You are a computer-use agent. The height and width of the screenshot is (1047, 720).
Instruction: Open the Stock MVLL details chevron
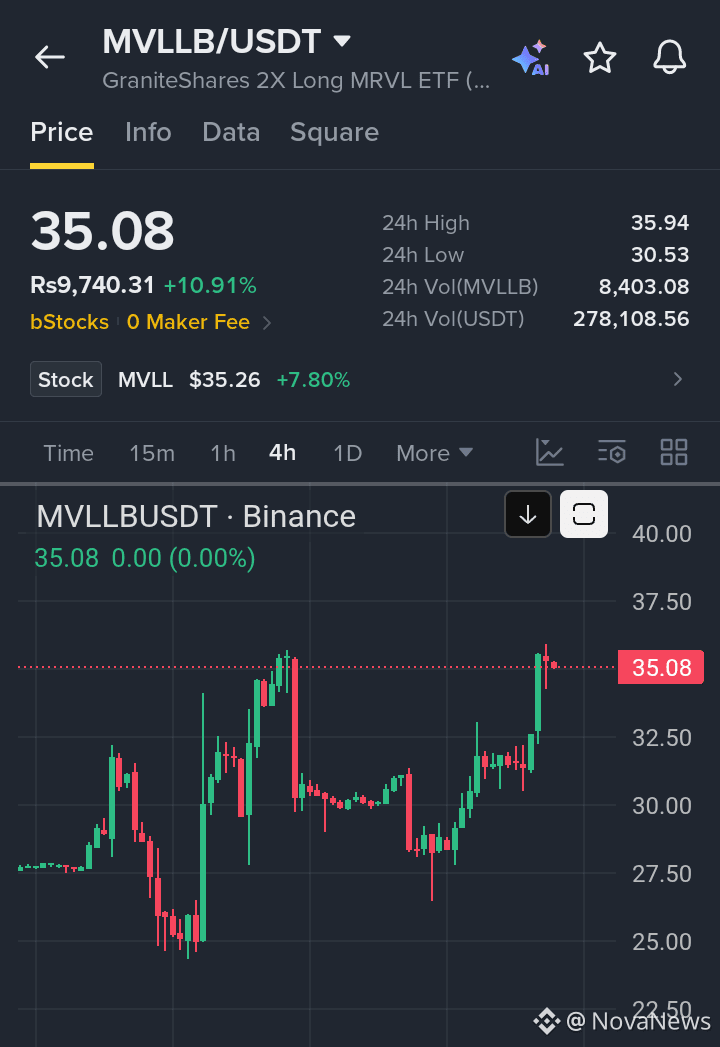click(x=677, y=379)
